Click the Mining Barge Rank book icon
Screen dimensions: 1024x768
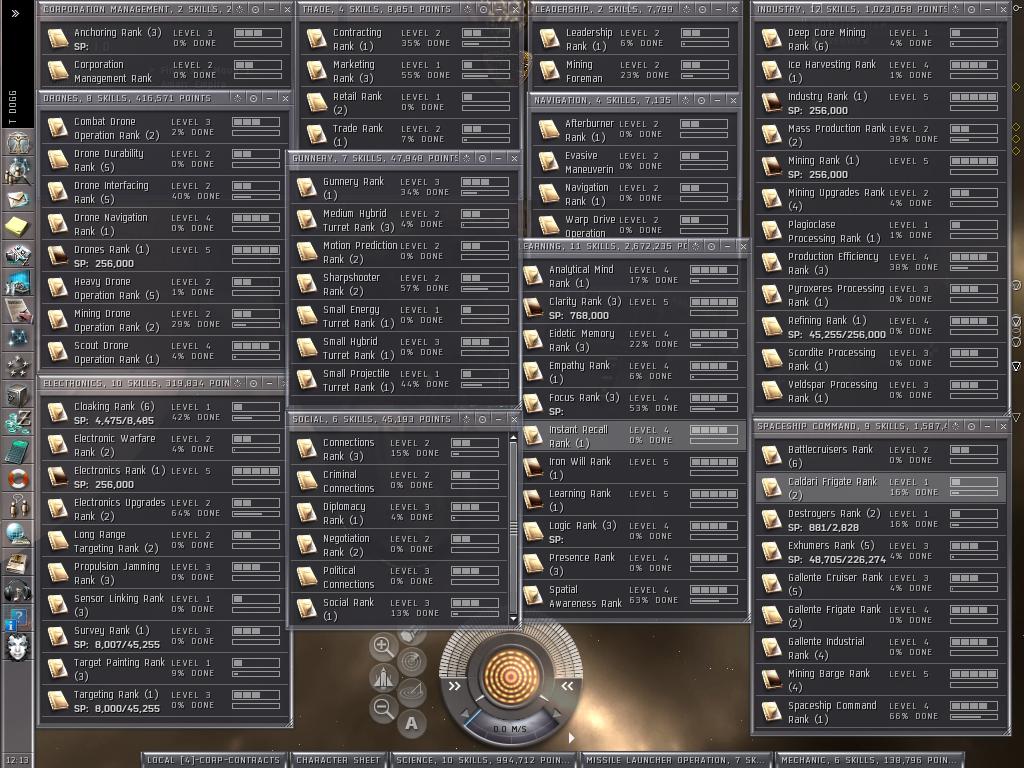point(771,680)
